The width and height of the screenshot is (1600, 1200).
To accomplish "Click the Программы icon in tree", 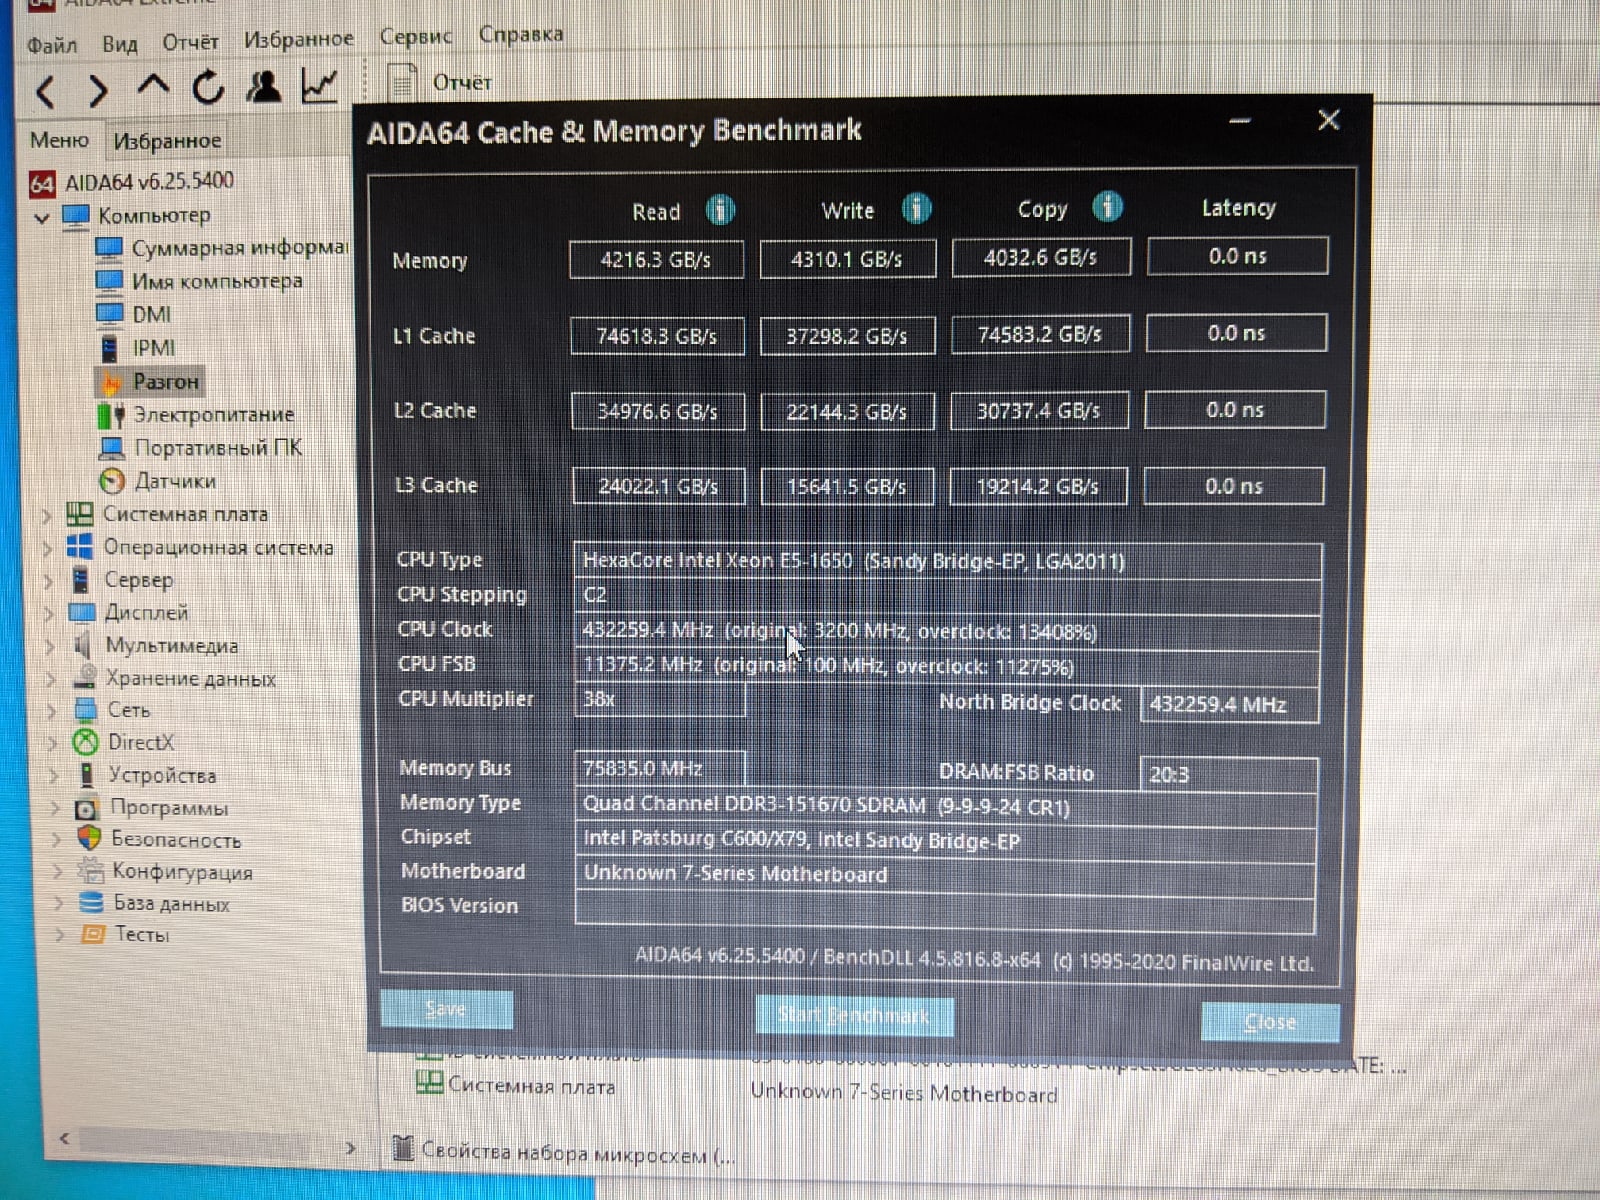I will coord(88,808).
